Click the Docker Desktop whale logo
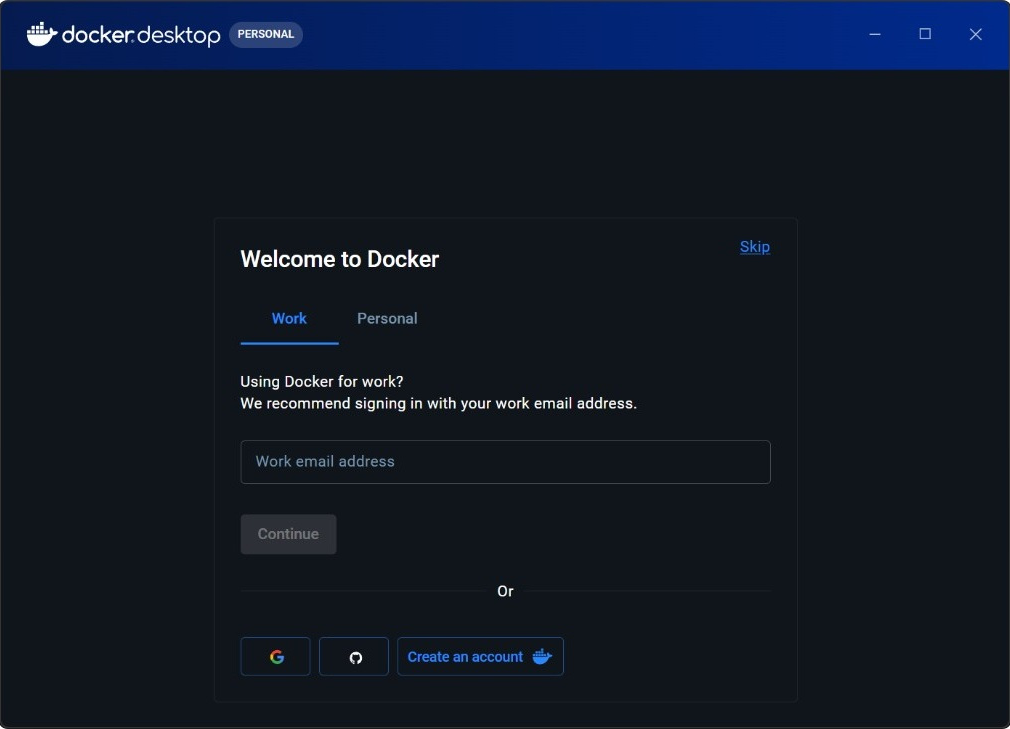 click(42, 34)
